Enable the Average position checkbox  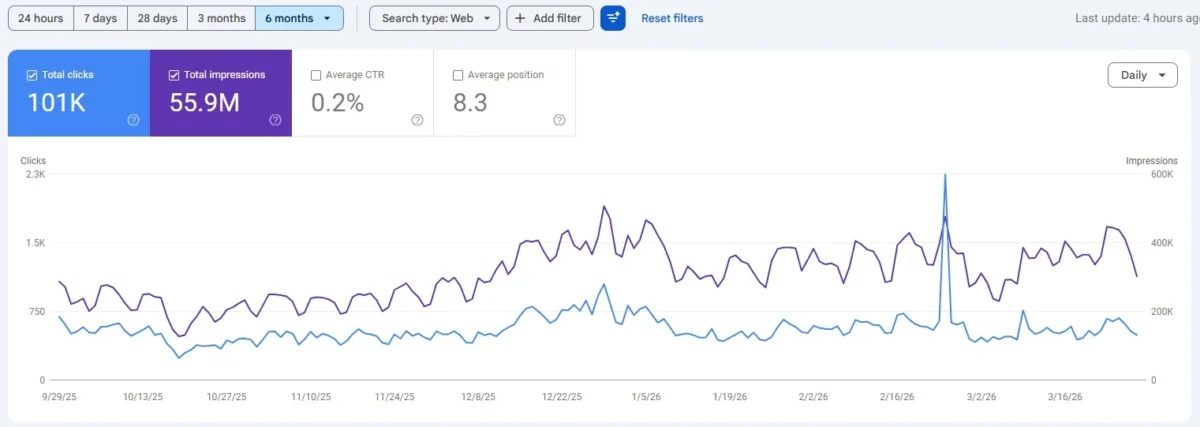point(458,75)
